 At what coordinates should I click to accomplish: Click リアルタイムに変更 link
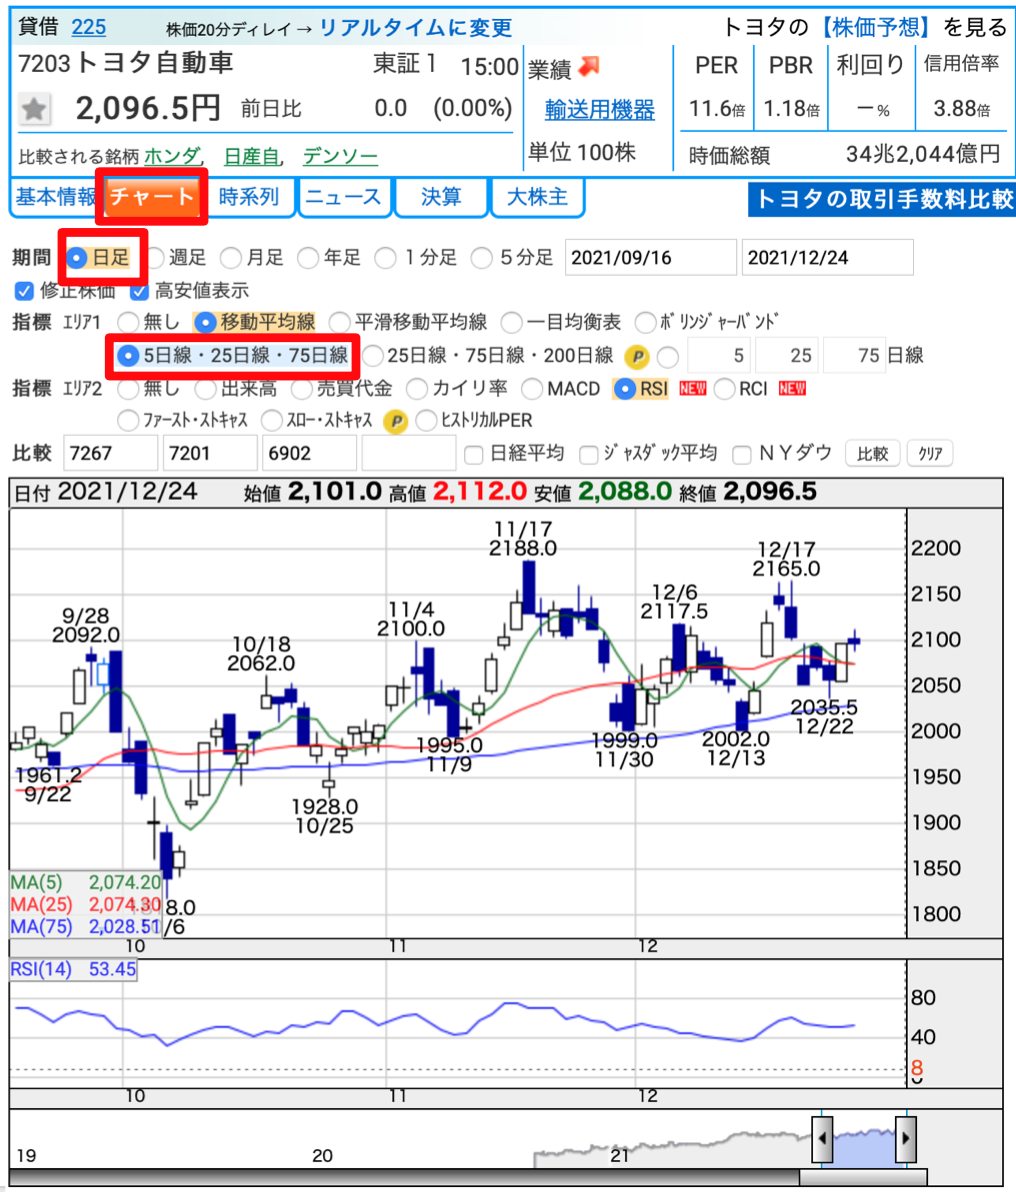(x=415, y=28)
